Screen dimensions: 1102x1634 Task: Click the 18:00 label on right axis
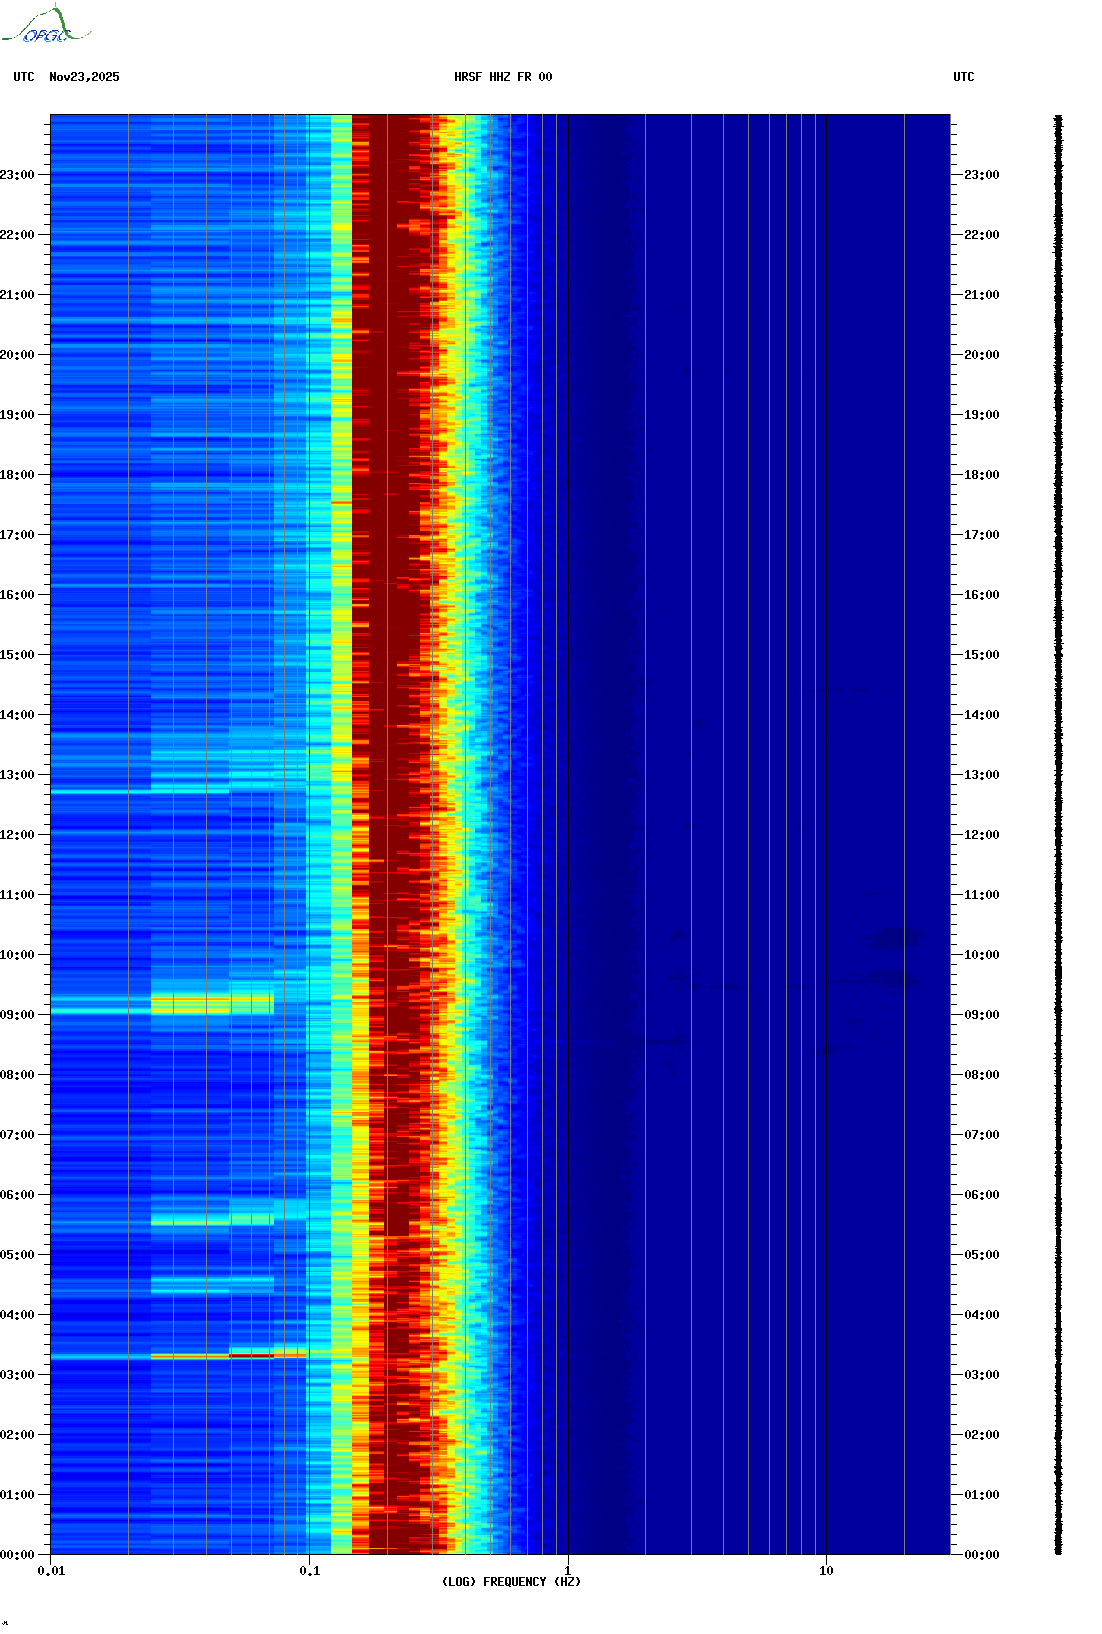pos(981,475)
